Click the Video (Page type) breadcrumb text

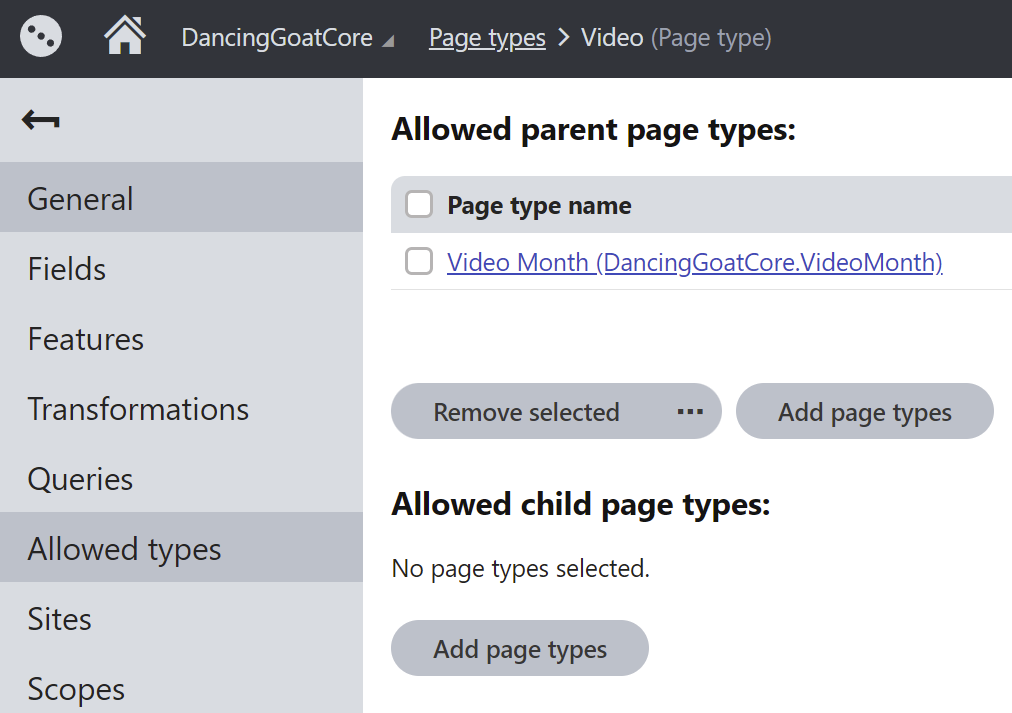(x=676, y=37)
